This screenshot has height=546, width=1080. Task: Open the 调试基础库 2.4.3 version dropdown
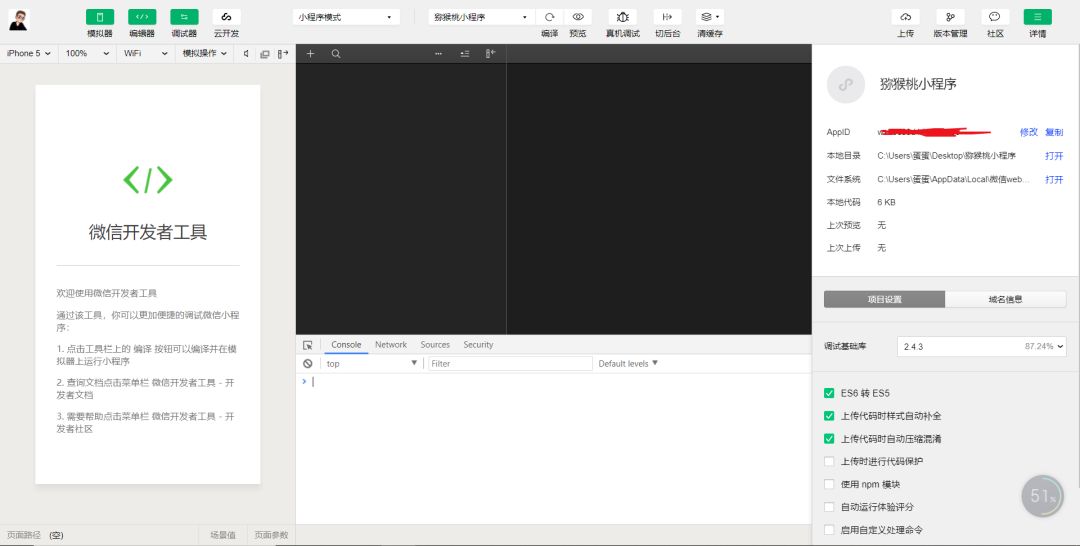point(982,346)
